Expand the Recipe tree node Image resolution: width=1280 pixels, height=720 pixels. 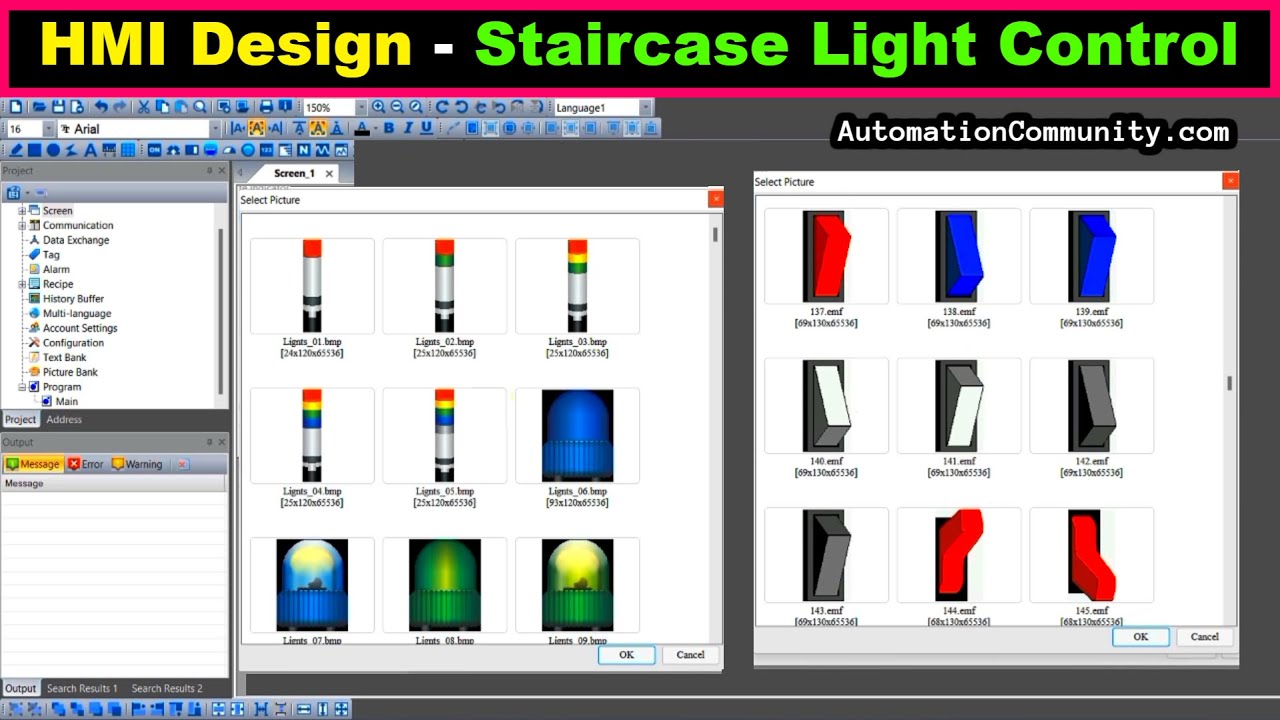[22, 284]
